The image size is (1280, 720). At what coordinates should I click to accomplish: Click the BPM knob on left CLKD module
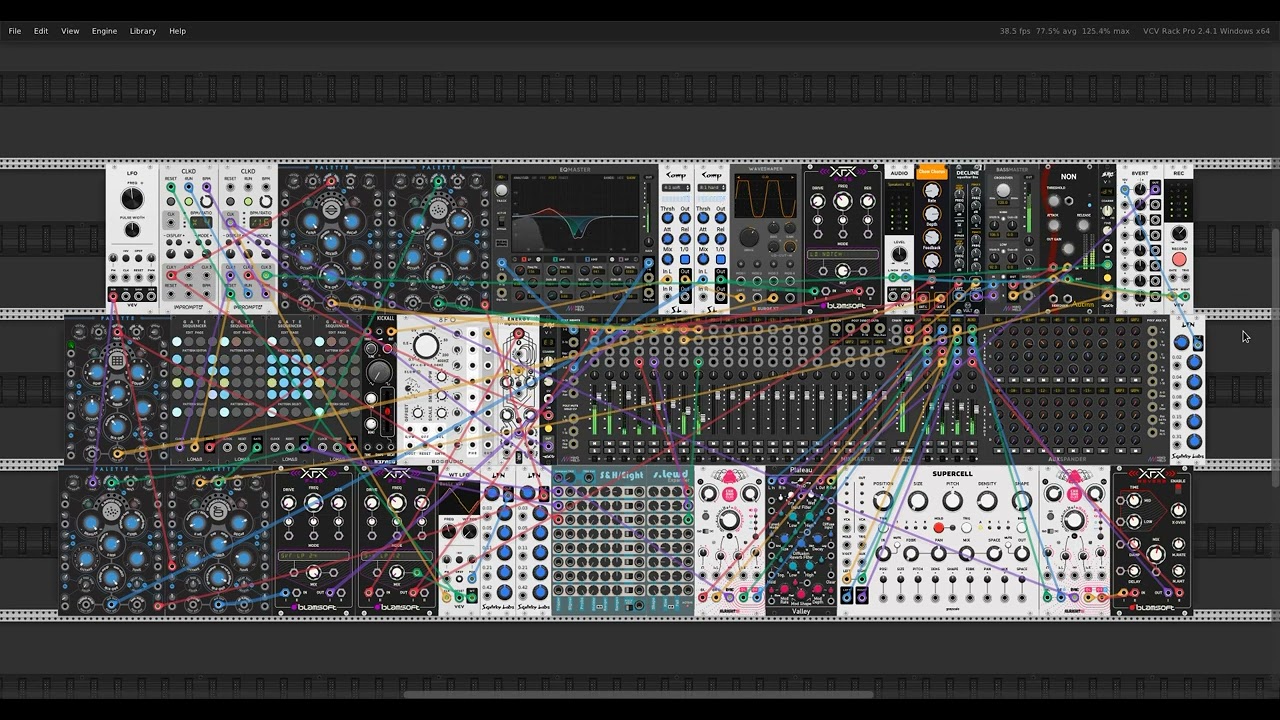coord(207,199)
